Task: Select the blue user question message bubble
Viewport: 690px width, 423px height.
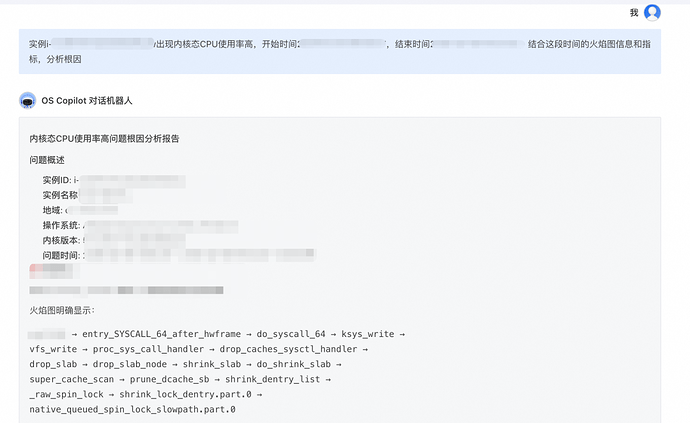Action: pos(340,51)
